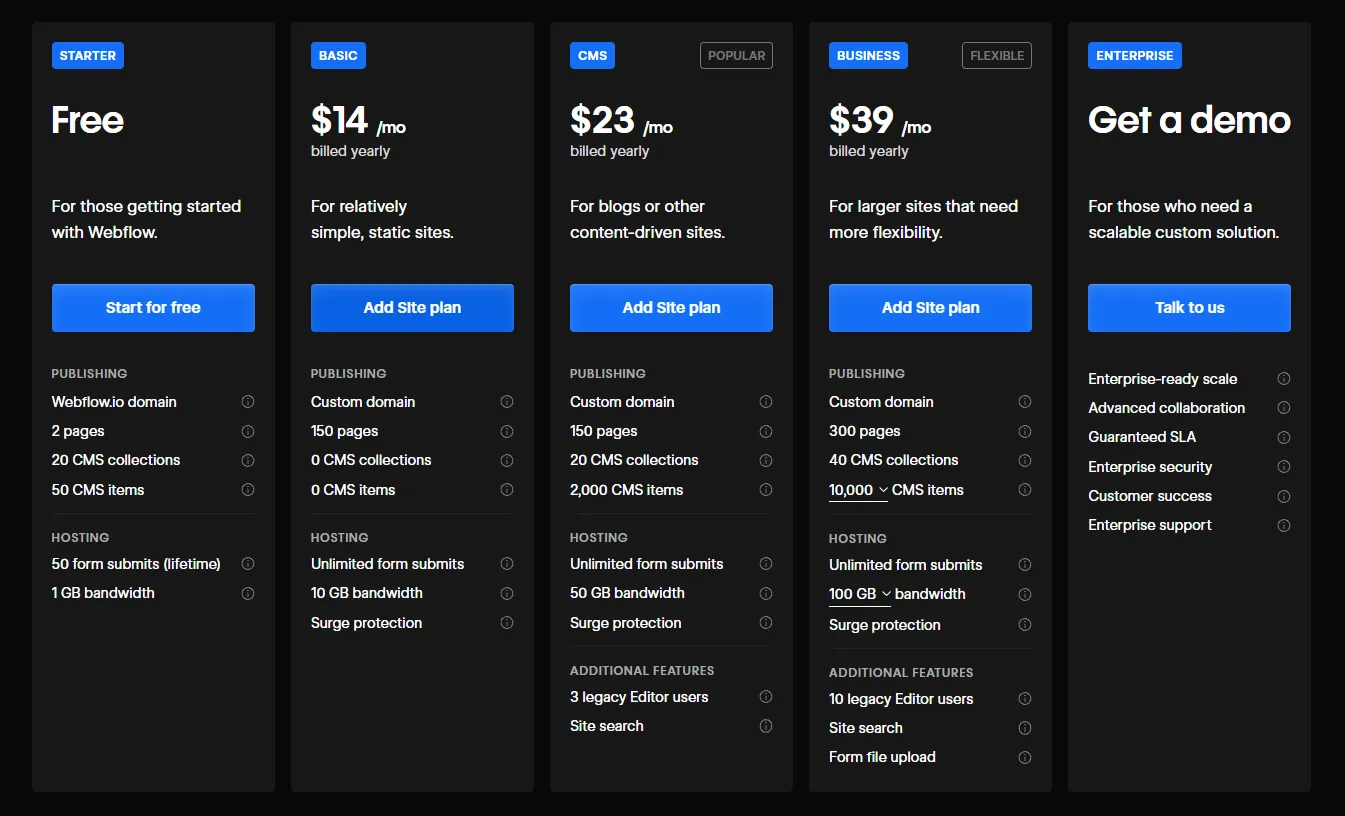
Task: Show info for 40 CMS collections
Action: pyautogui.click(x=1025, y=460)
